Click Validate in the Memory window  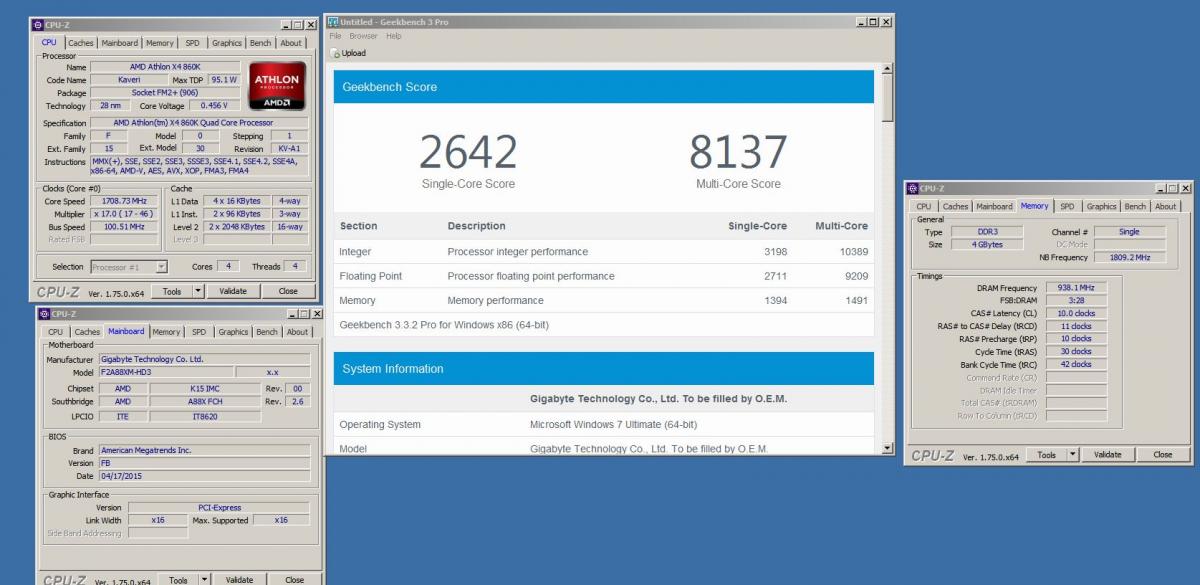tap(1107, 454)
